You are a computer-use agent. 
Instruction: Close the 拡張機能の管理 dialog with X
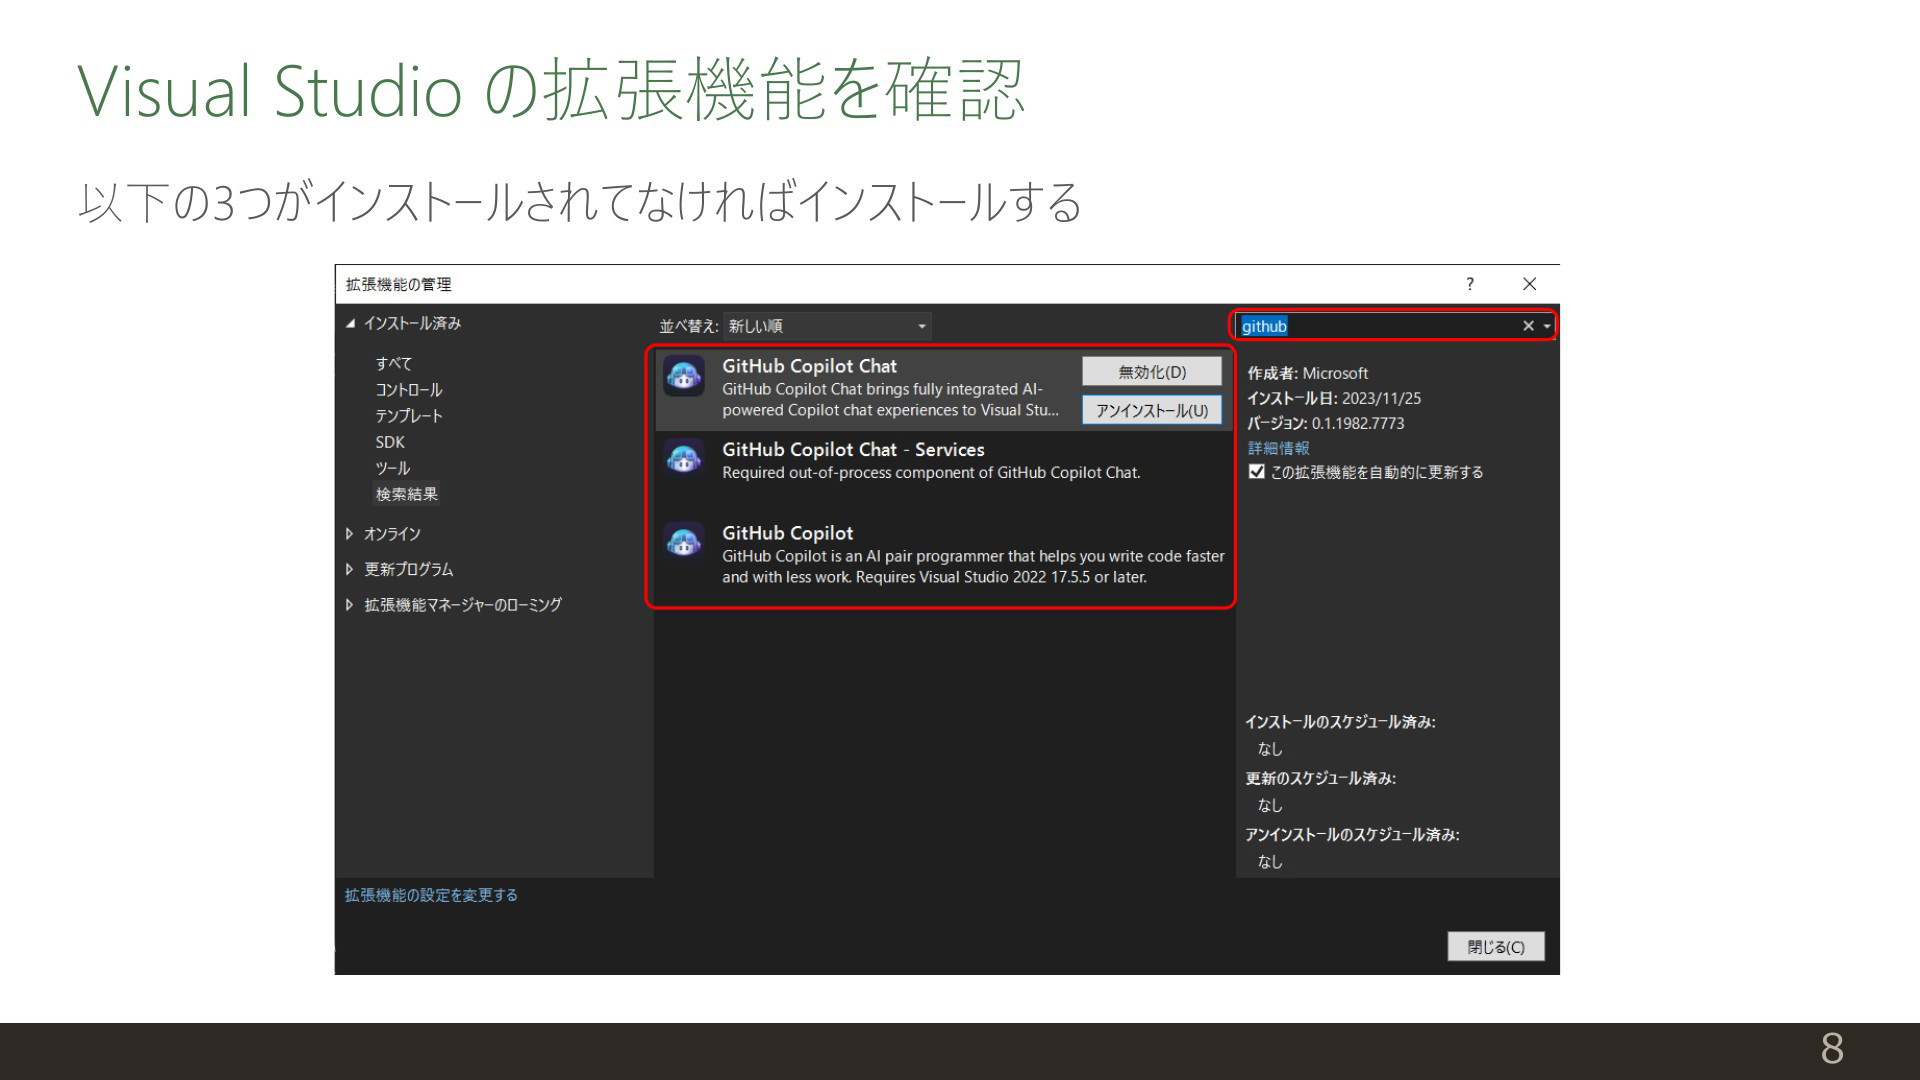coord(1529,284)
